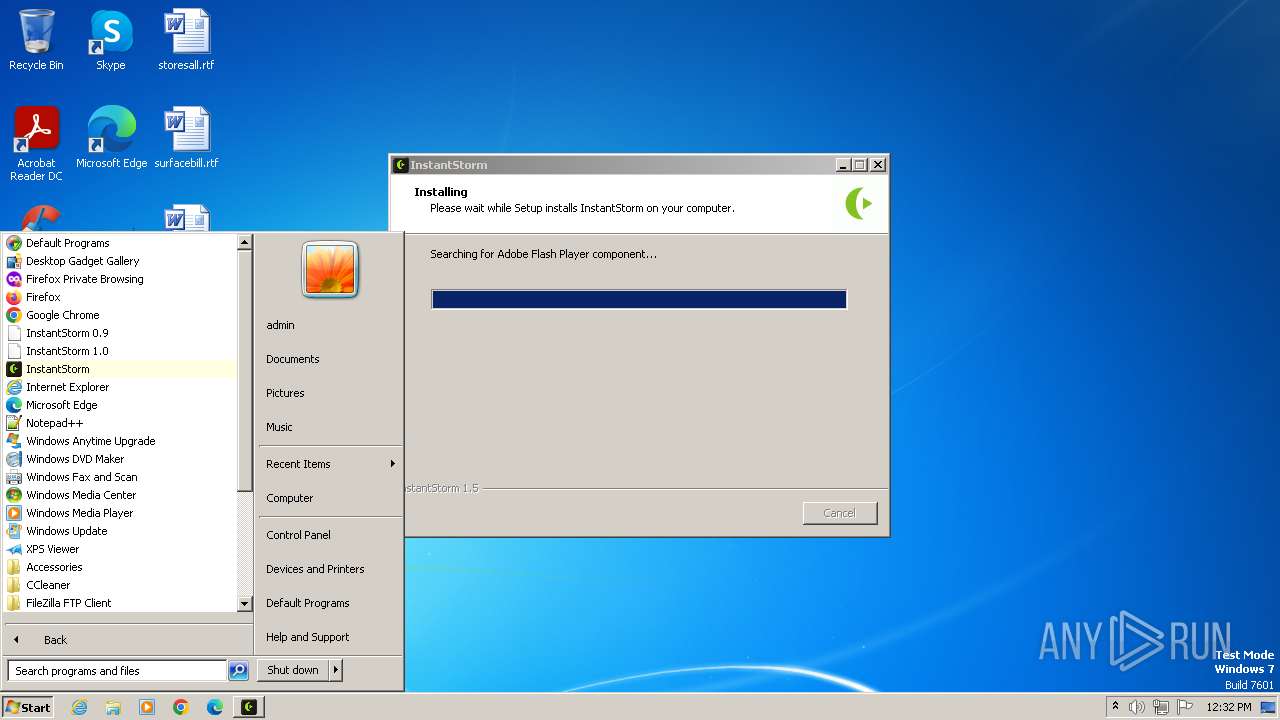
Task: Click the Shut down button
Action: [293, 670]
